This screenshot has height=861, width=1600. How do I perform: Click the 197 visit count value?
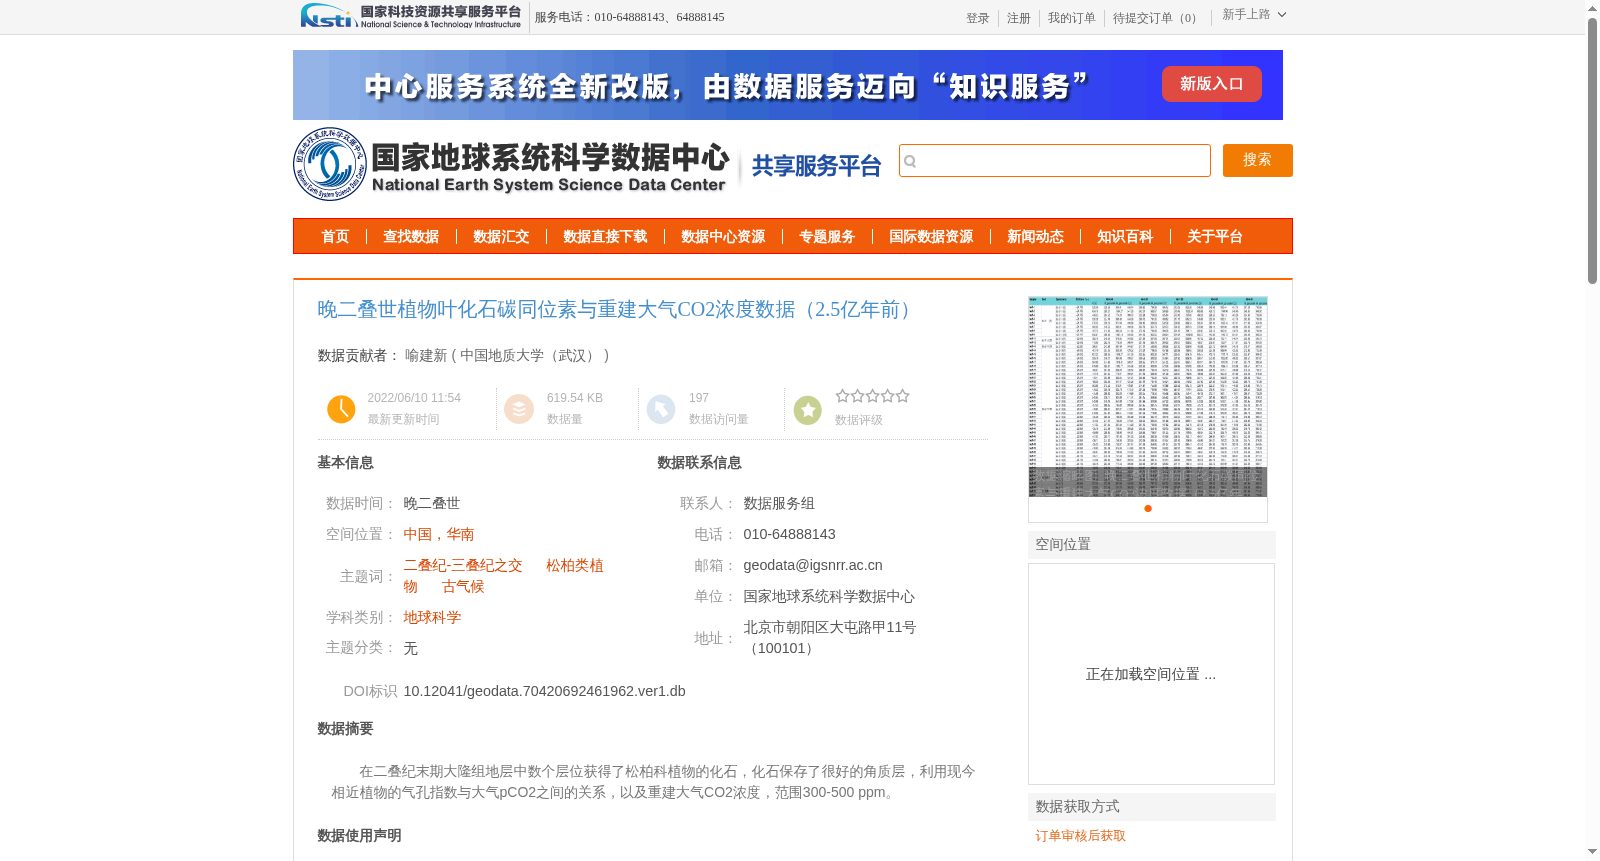coord(698,398)
